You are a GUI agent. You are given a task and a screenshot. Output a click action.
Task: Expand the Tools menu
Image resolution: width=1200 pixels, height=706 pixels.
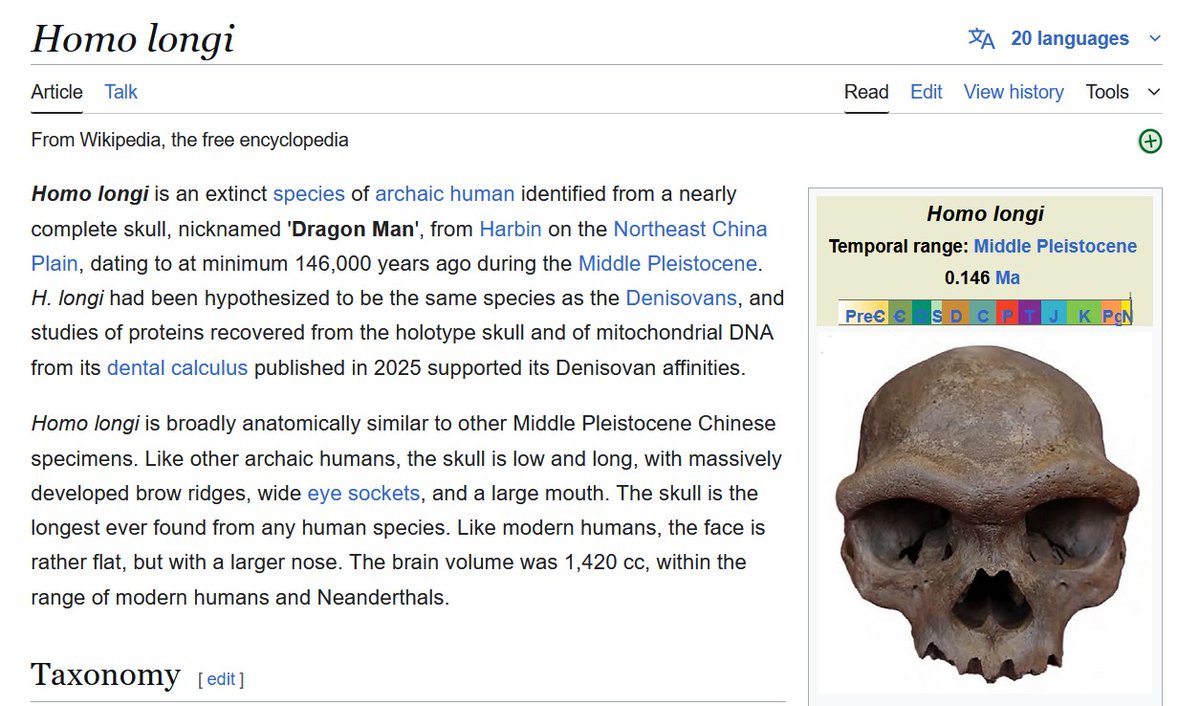[x=1123, y=92]
